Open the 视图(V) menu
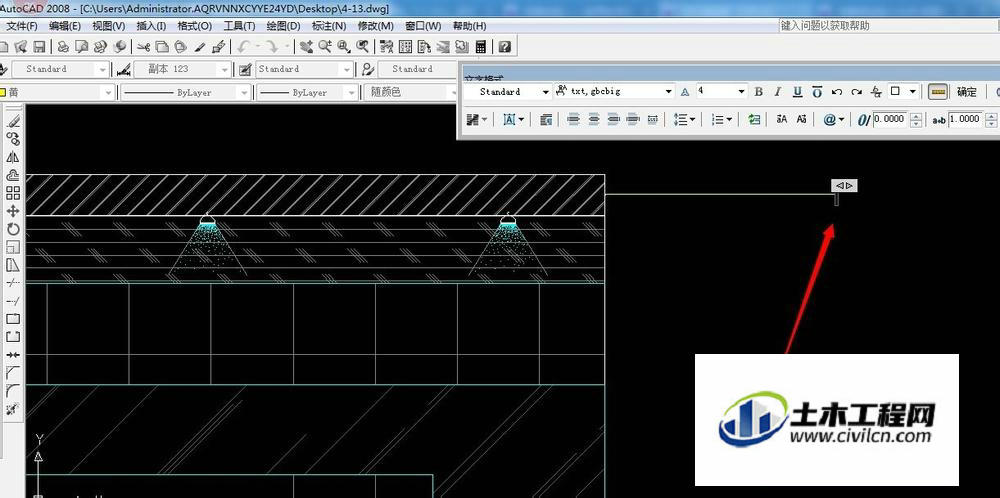The width and height of the screenshot is (1000, 498). 108,26
